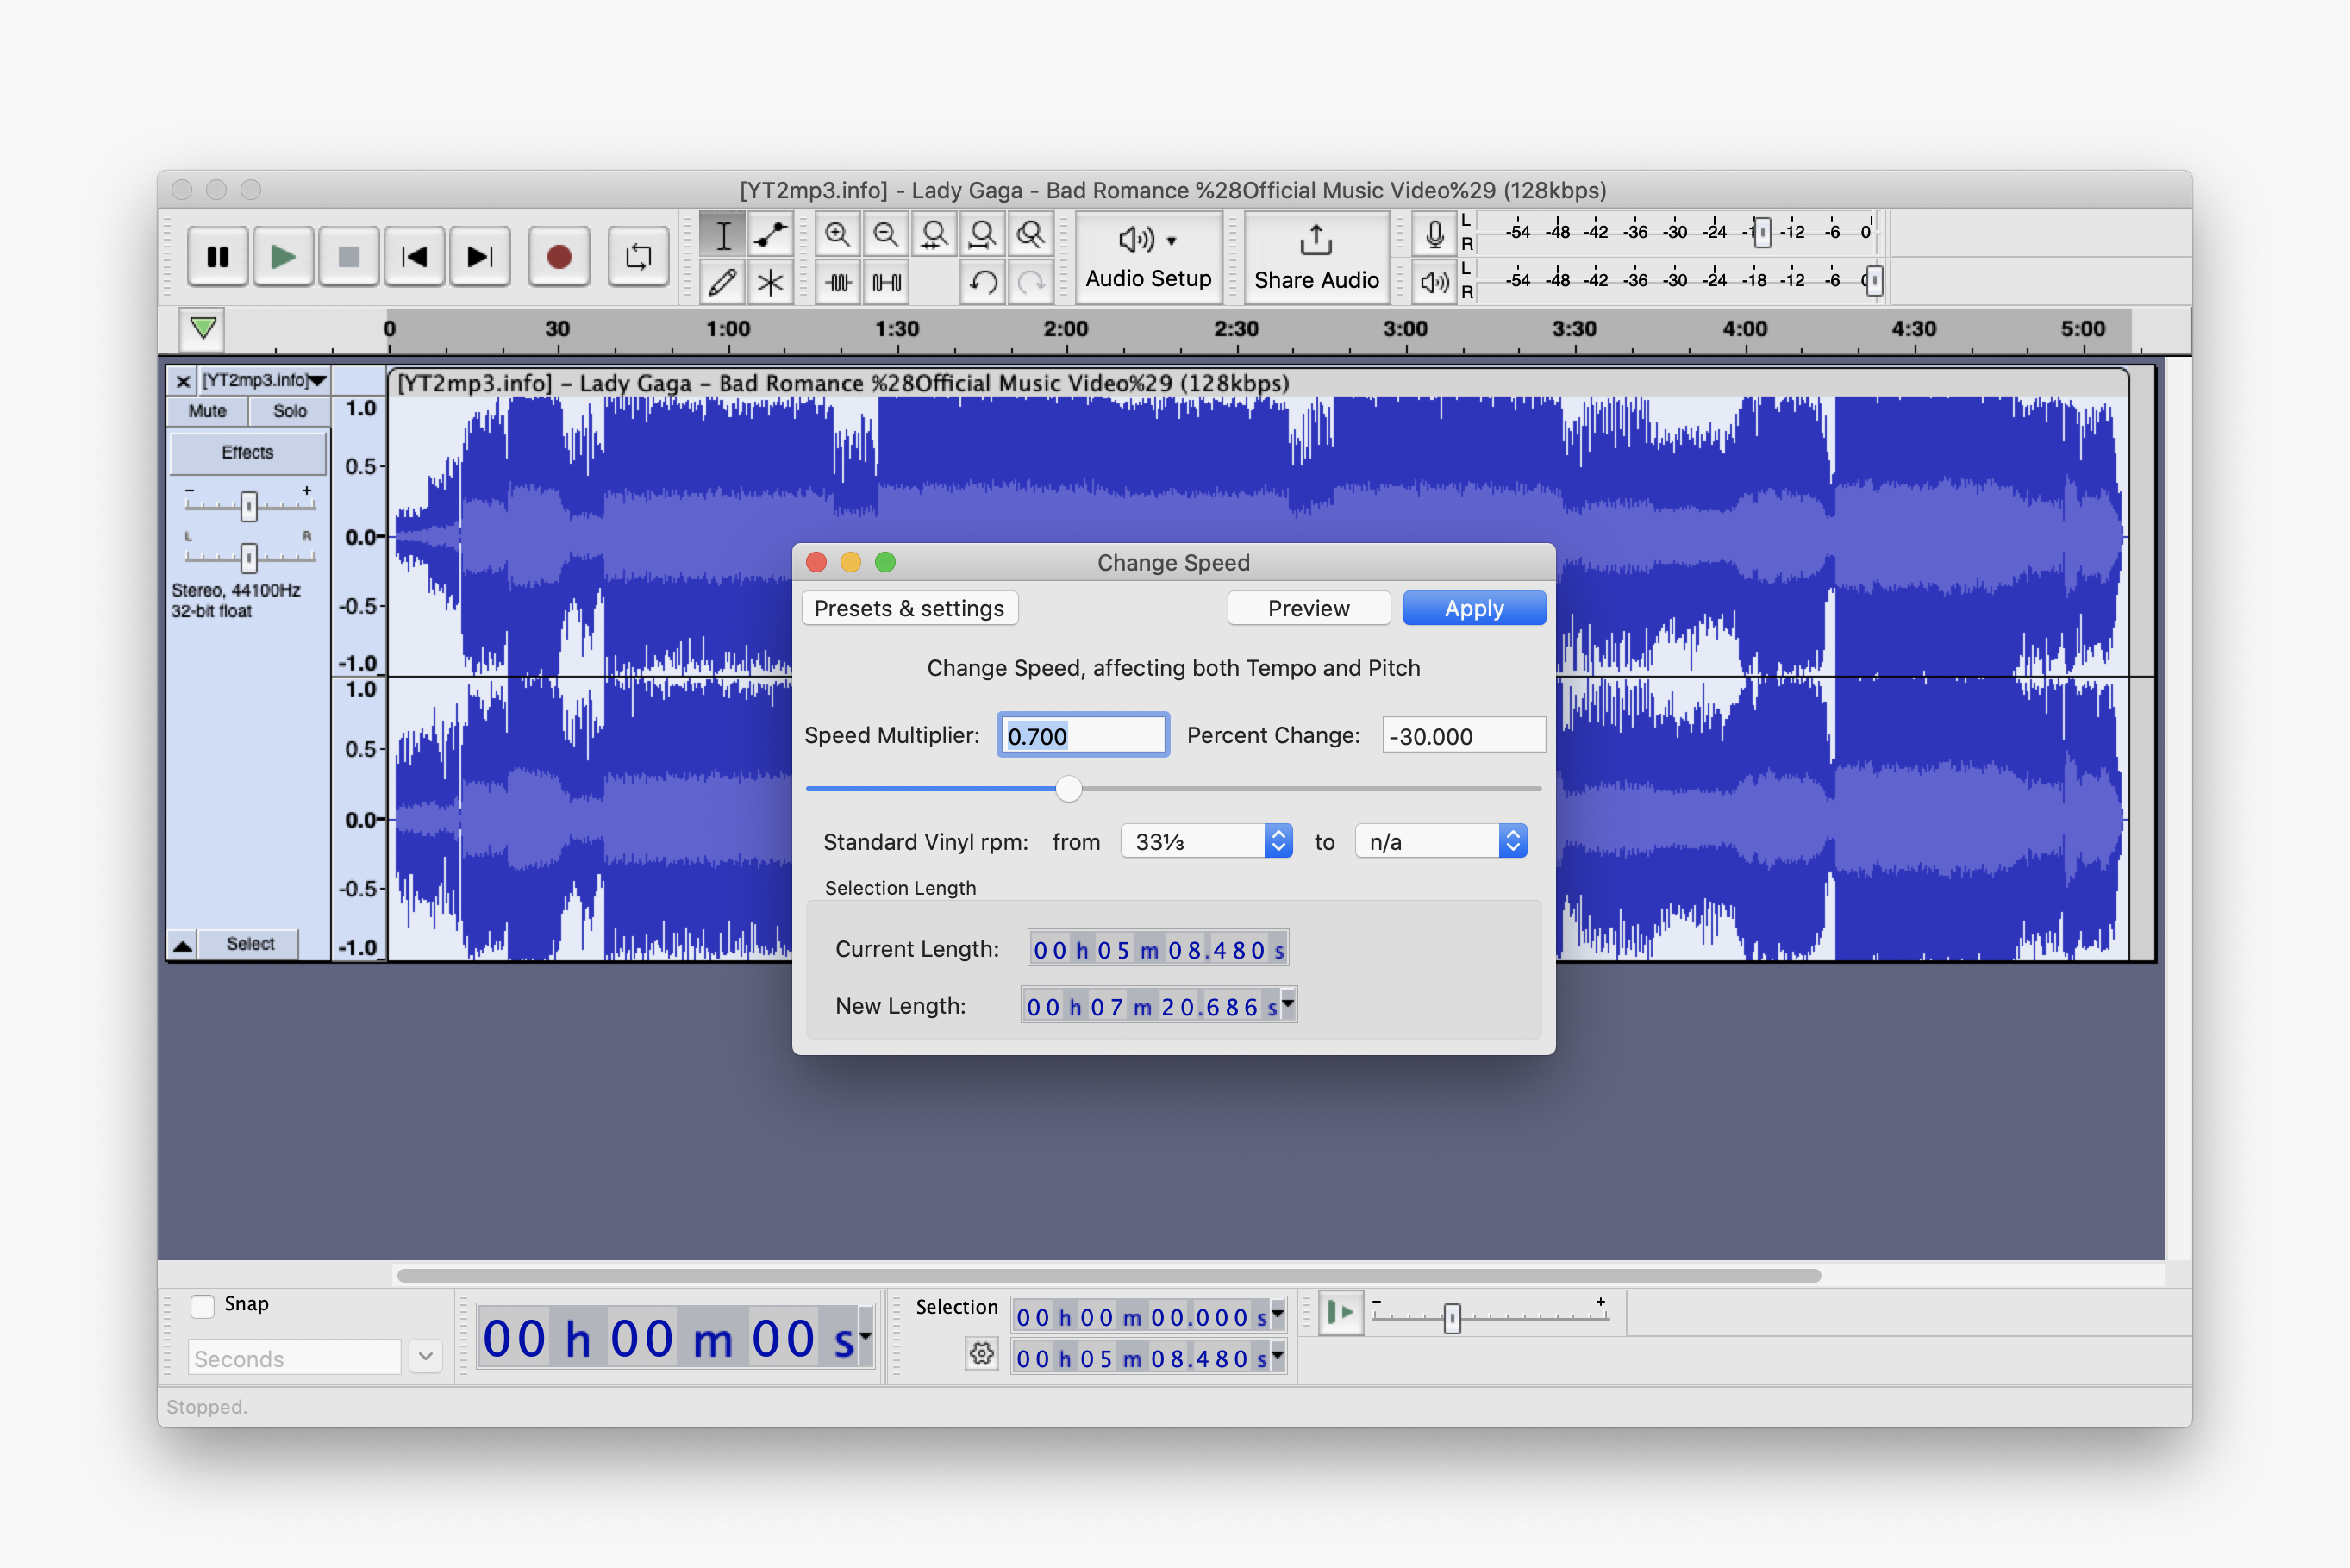Click the red Record button
This screenshot has height=1568, width=2350.
(x=559, y=257)
